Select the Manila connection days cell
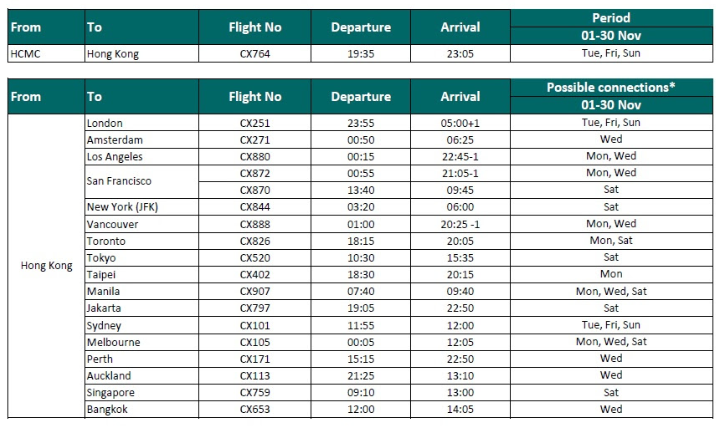The height and width of the screenshot is (426, 722). pyautogui.click(x=611, y=291)
